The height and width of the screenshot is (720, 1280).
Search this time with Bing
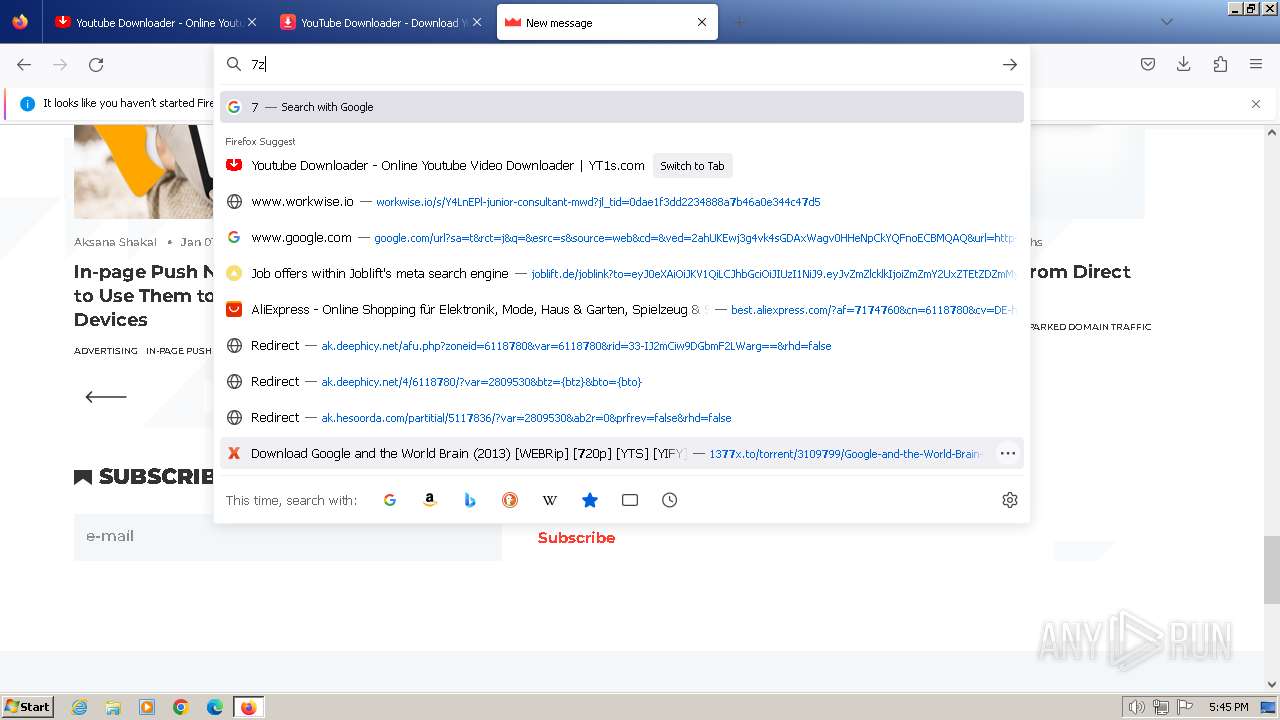pyautogui.click(x=470, y=500)
